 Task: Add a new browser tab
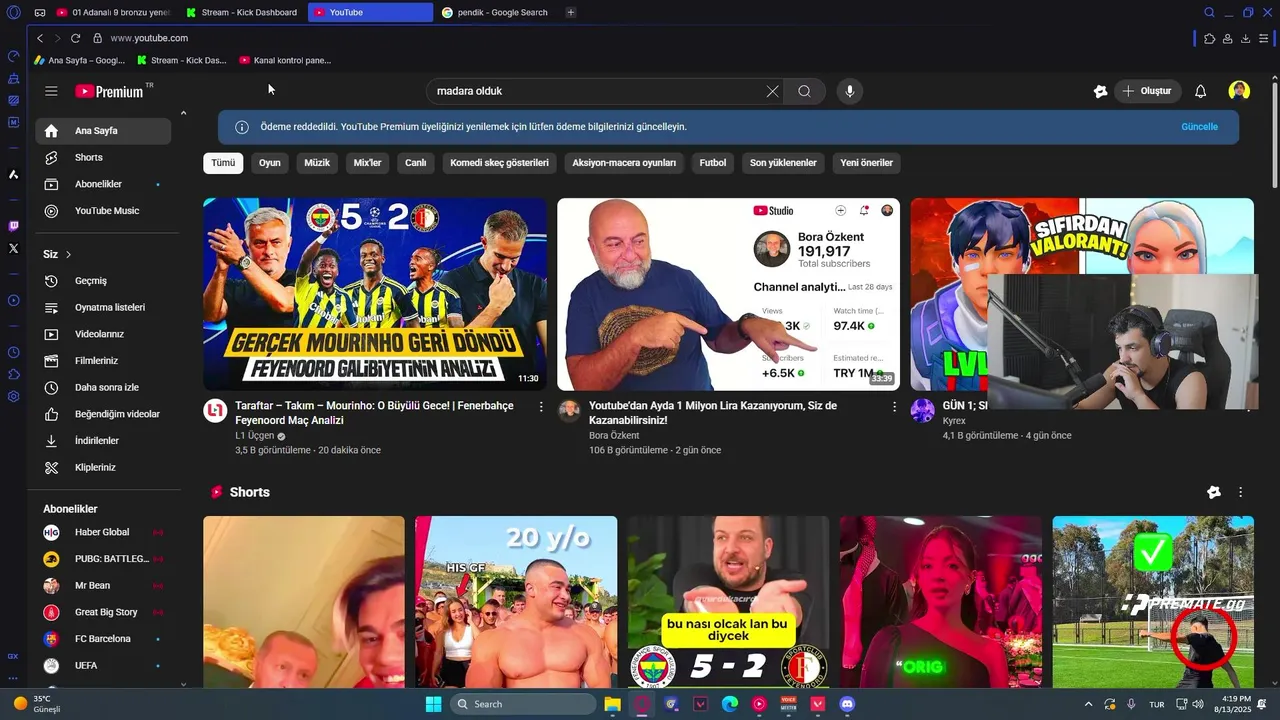[570, 12]
